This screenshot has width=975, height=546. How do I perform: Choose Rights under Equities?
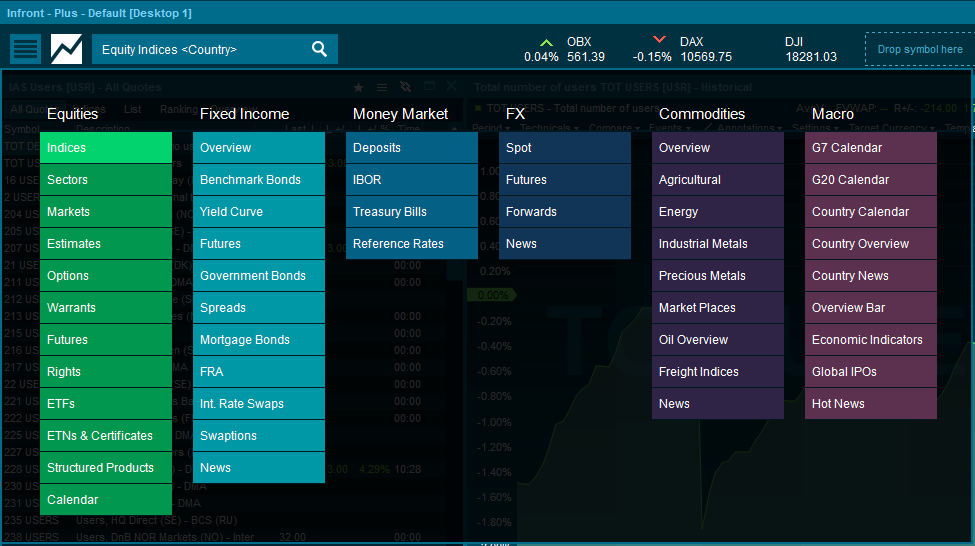(106, 372)
